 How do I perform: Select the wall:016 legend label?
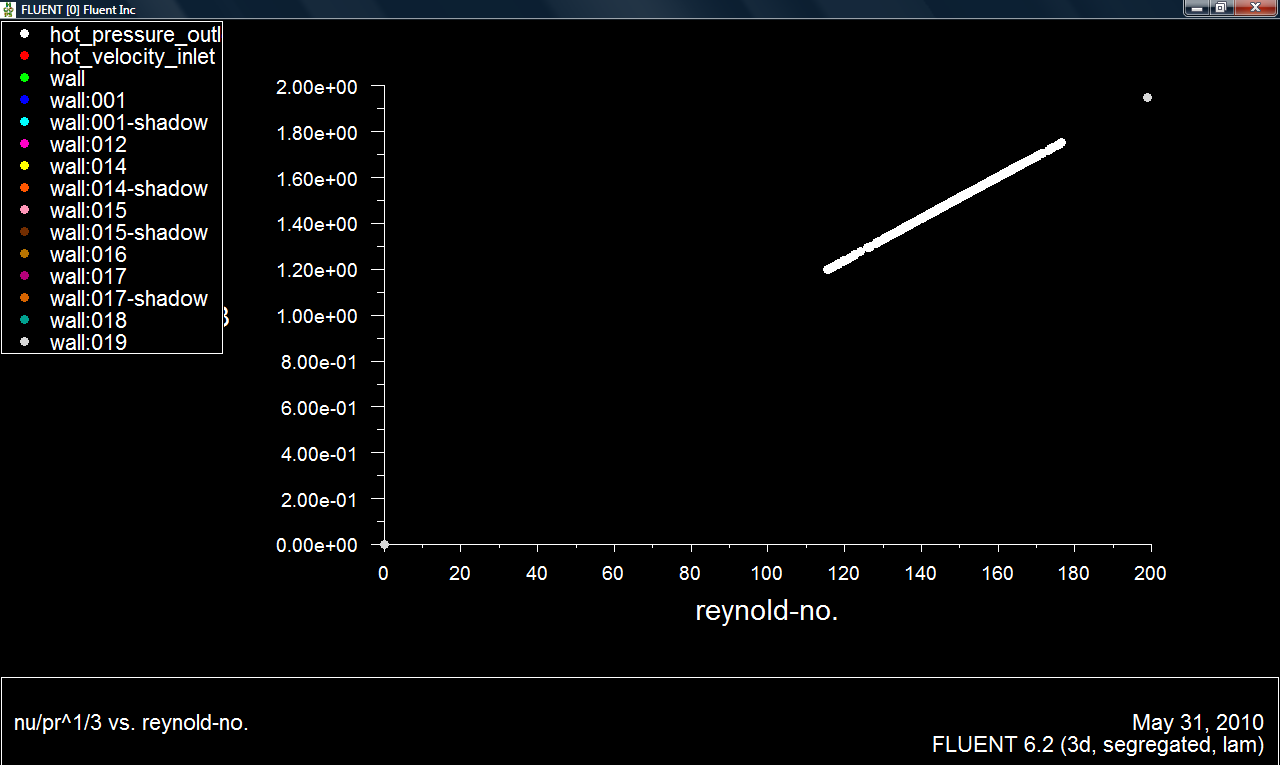click(x=88, y=255)
